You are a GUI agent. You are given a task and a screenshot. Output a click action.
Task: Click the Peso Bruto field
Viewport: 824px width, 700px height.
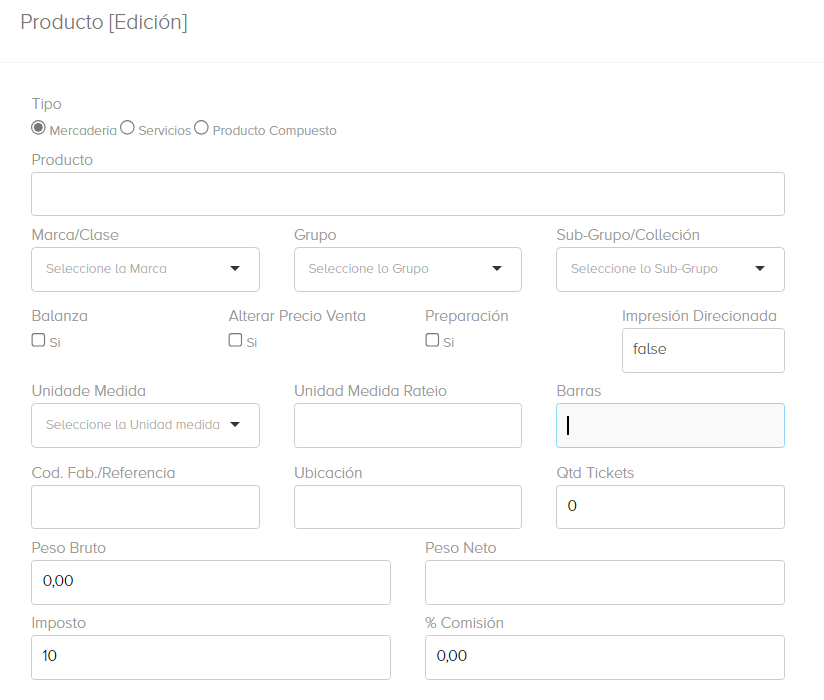[210, 582]
